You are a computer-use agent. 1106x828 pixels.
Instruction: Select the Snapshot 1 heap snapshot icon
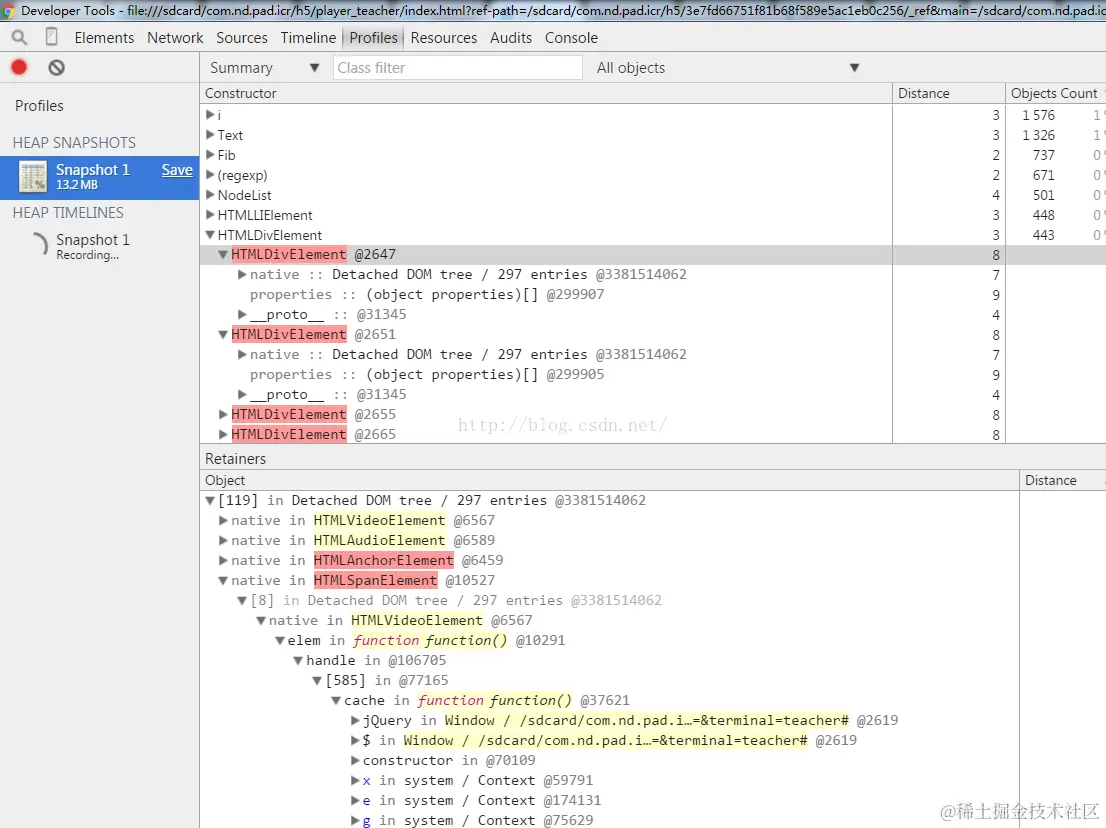click(x=32, y=176)
